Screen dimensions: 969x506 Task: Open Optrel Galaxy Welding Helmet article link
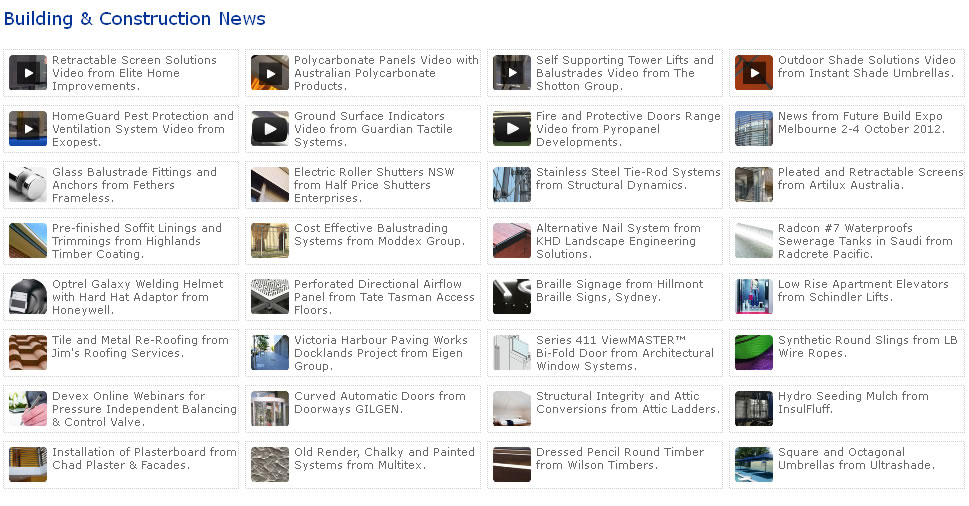(138, 297)
